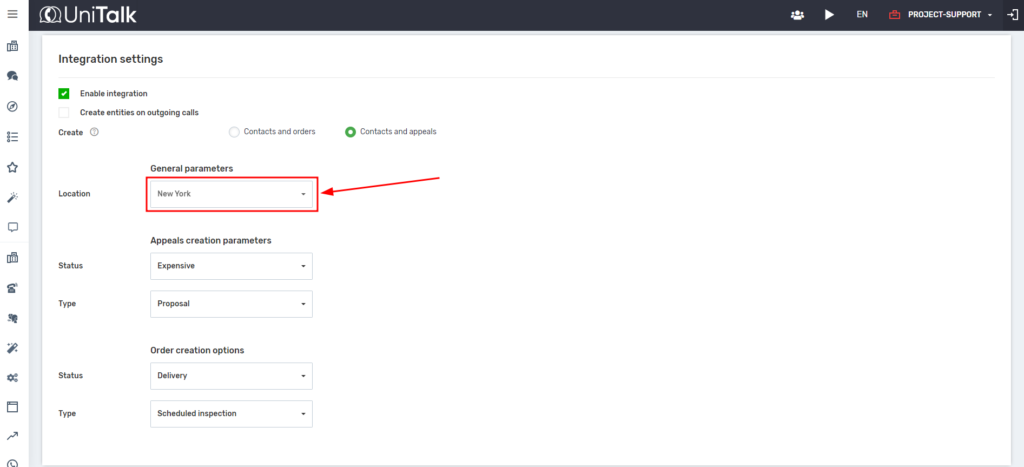Open the Location dropdown showing New York
The height and width of the screenshot is (467, 1024).
click(231, 194)
